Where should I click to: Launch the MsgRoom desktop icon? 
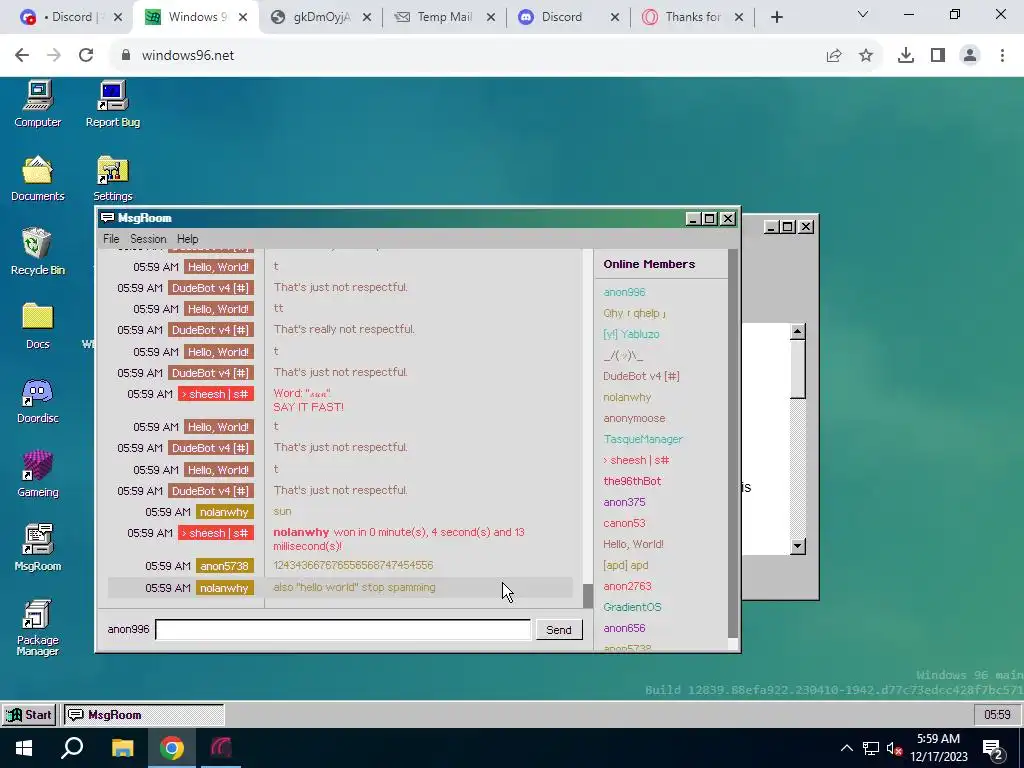click(x=37, y=548)
